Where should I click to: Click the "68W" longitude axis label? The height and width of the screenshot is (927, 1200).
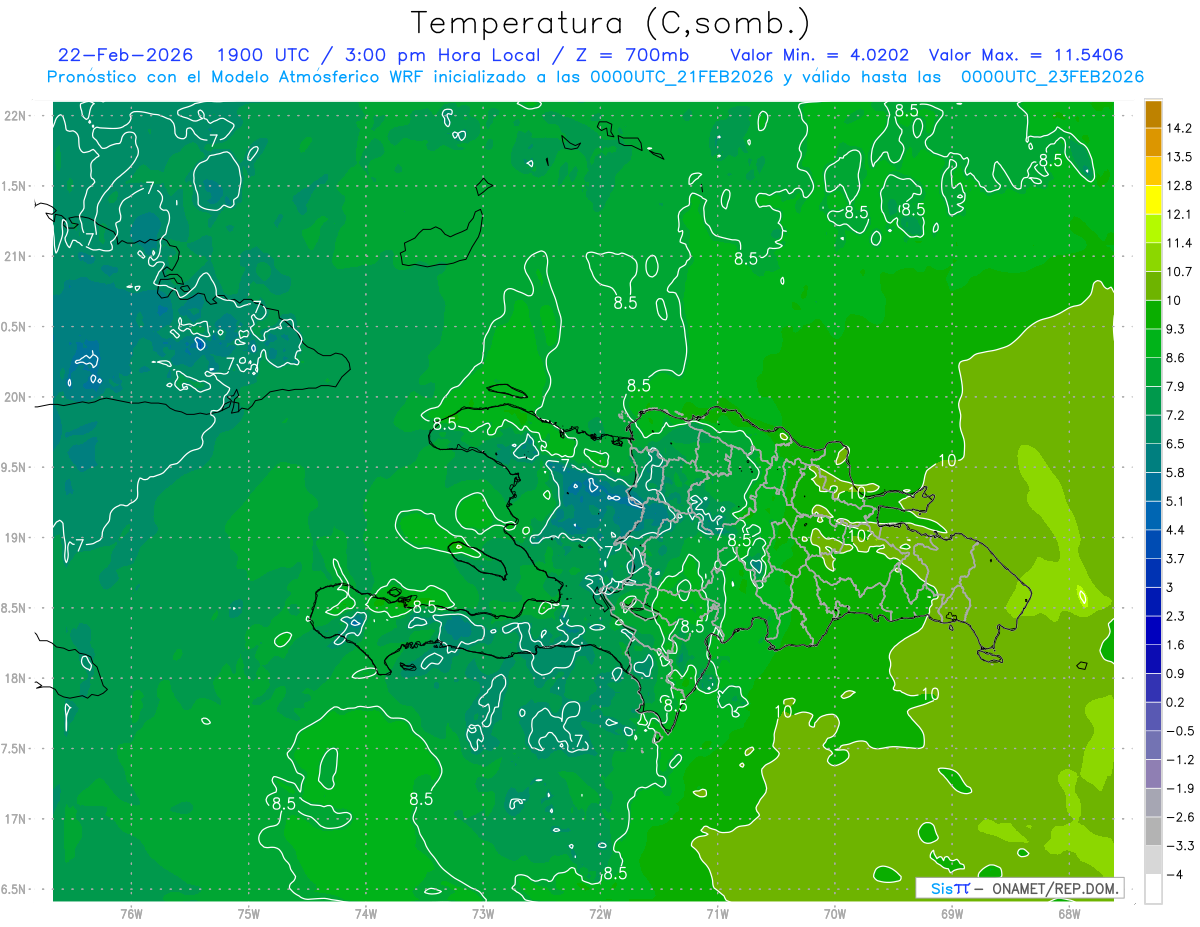pyautogui.click(x=1069, y=914)
